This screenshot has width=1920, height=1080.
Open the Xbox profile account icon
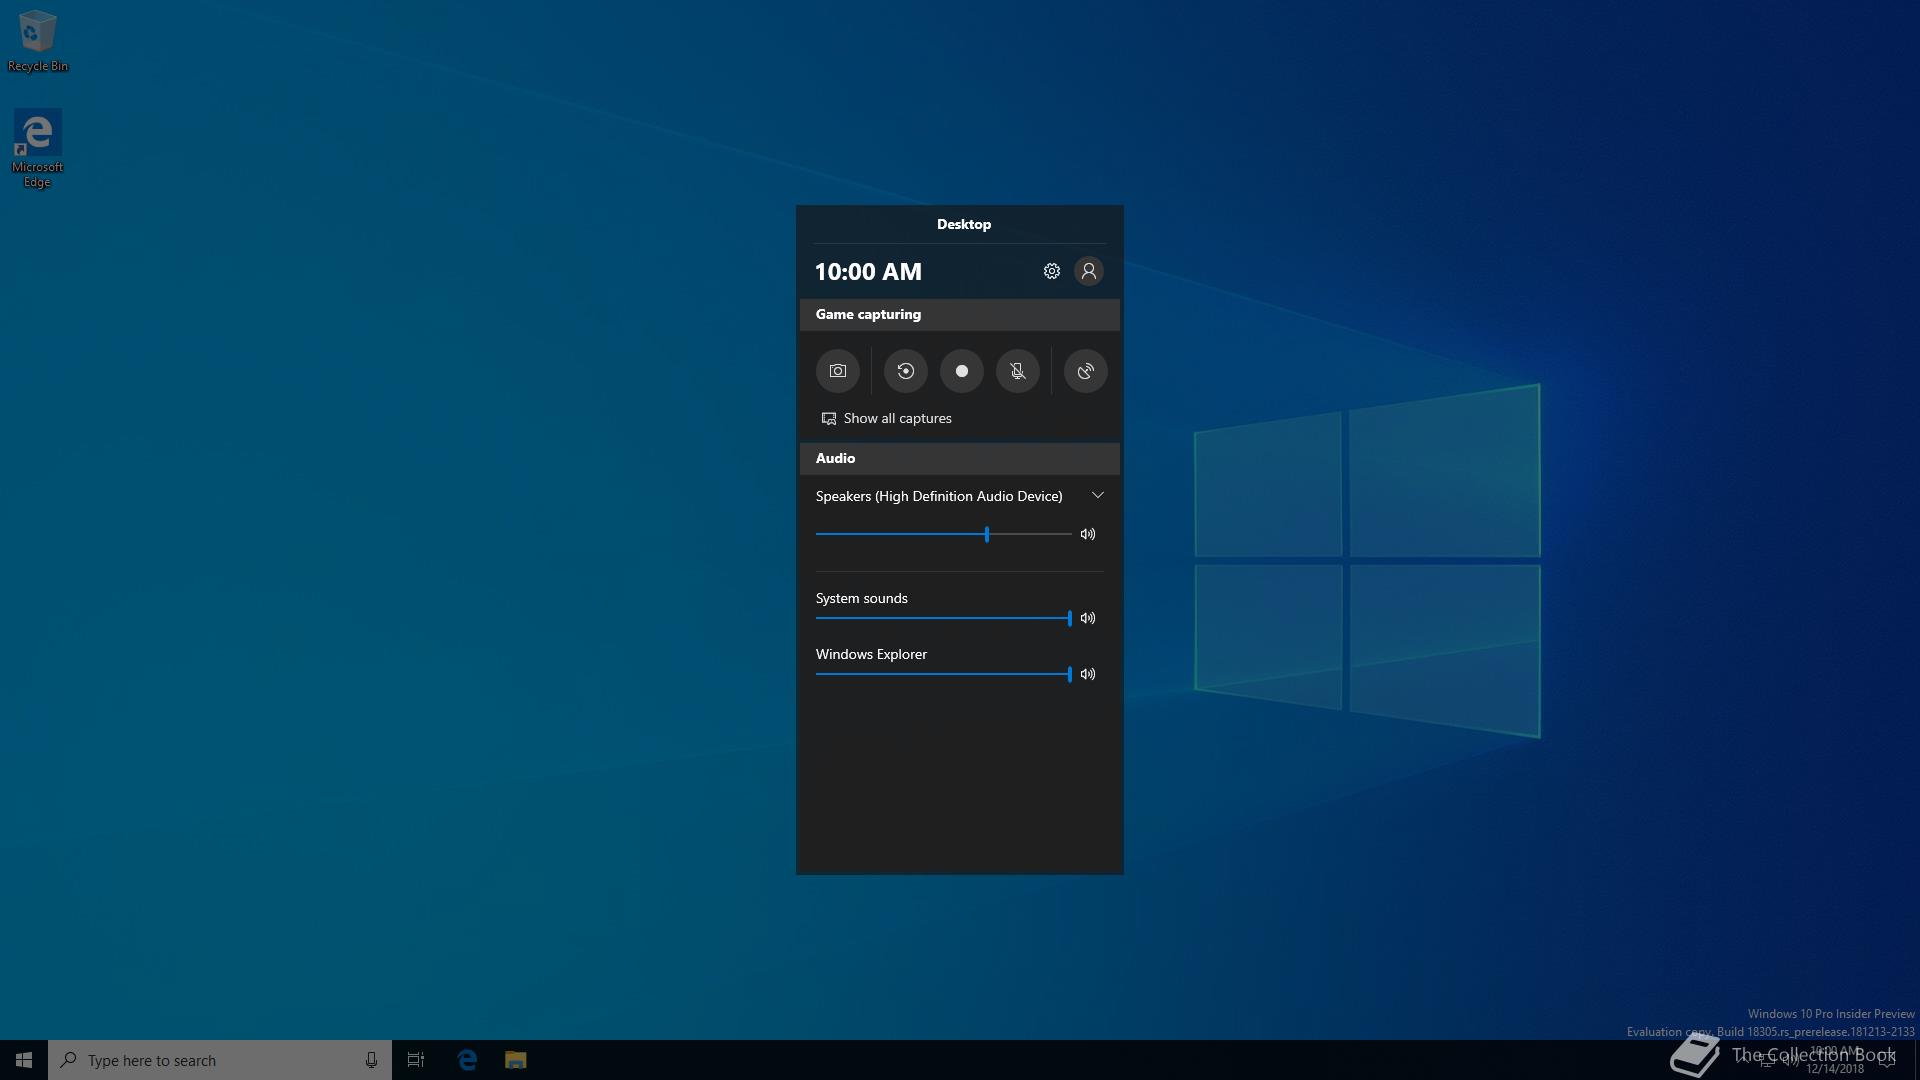(1089, 271)
